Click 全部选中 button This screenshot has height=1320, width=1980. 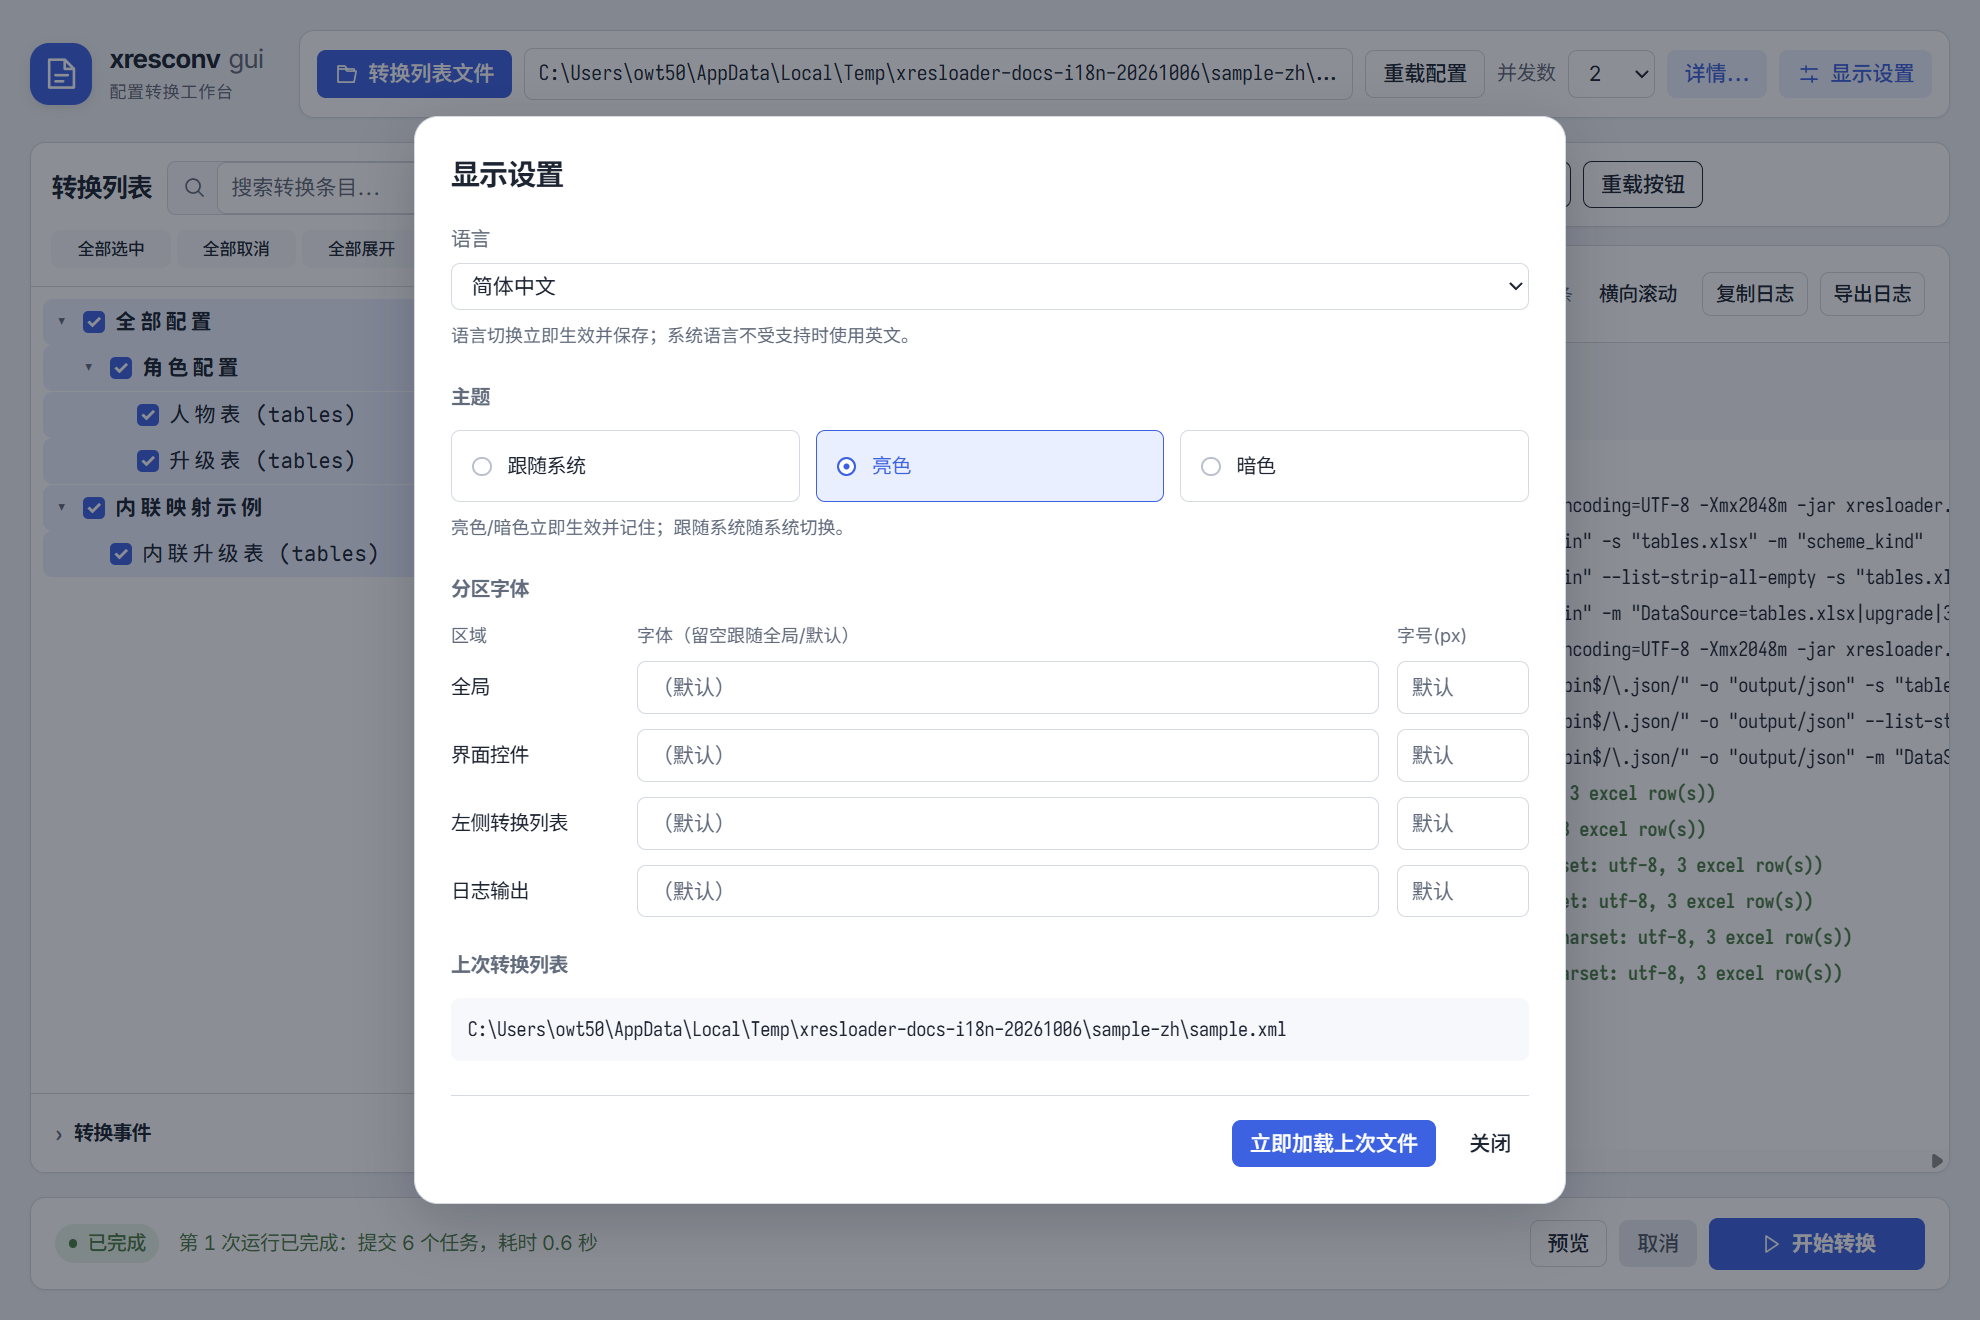[111, 249]
